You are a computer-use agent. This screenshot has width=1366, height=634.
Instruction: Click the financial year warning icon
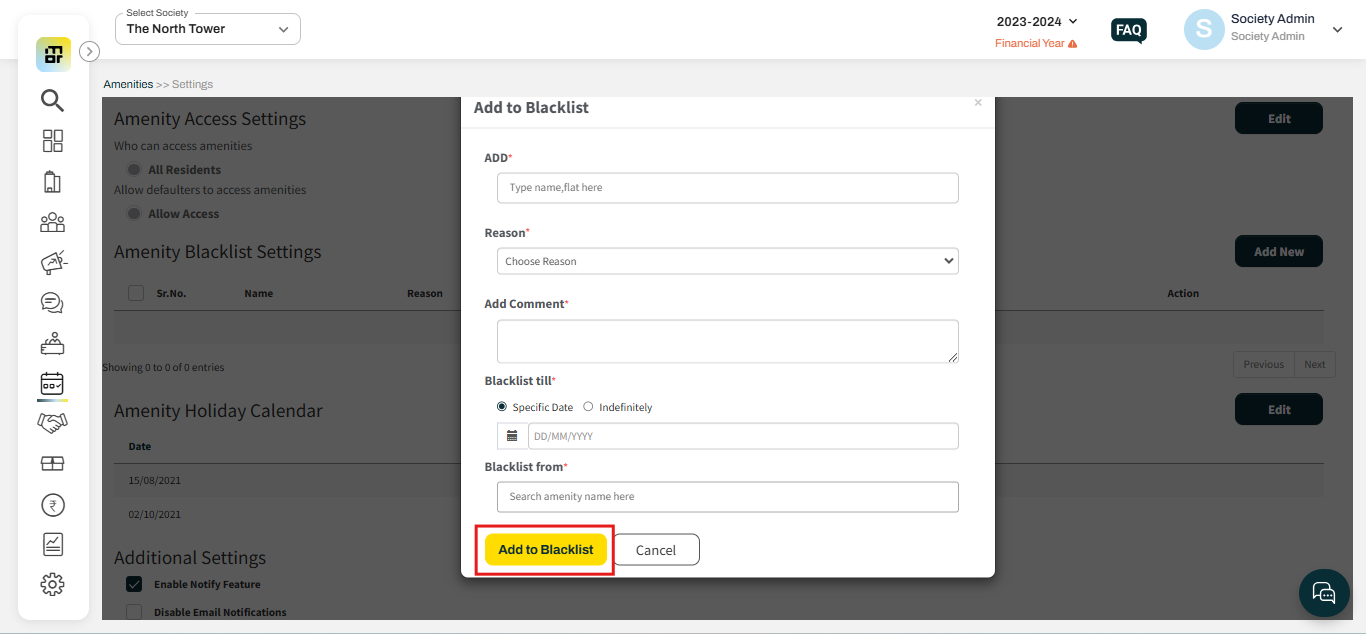tap(1073, 44)
